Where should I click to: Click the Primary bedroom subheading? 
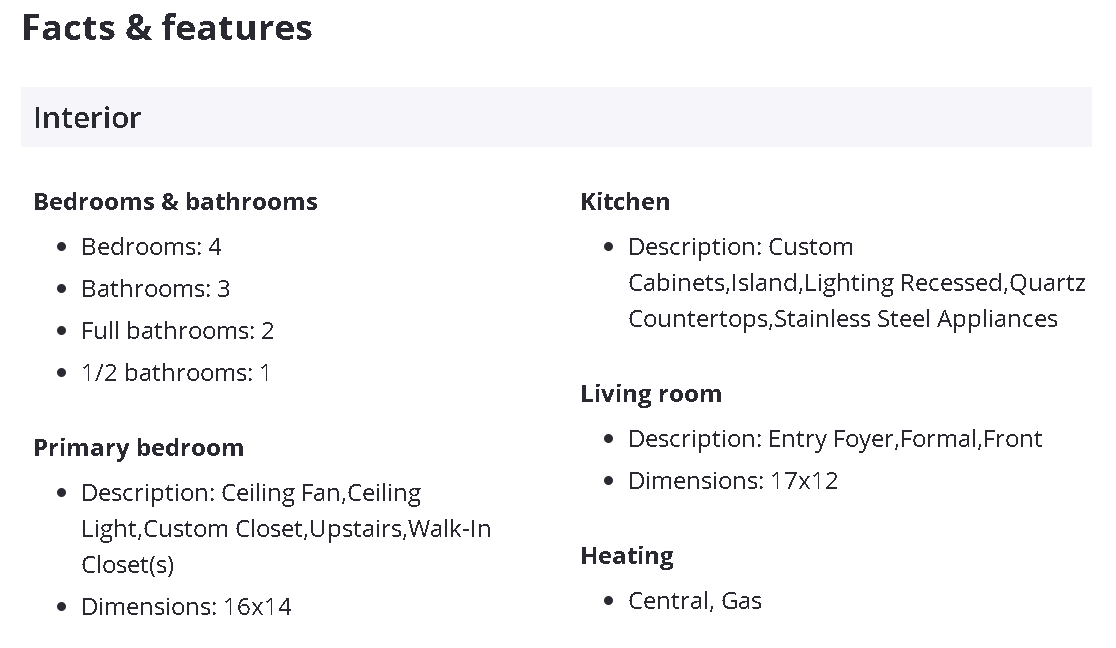pos(138,448)
